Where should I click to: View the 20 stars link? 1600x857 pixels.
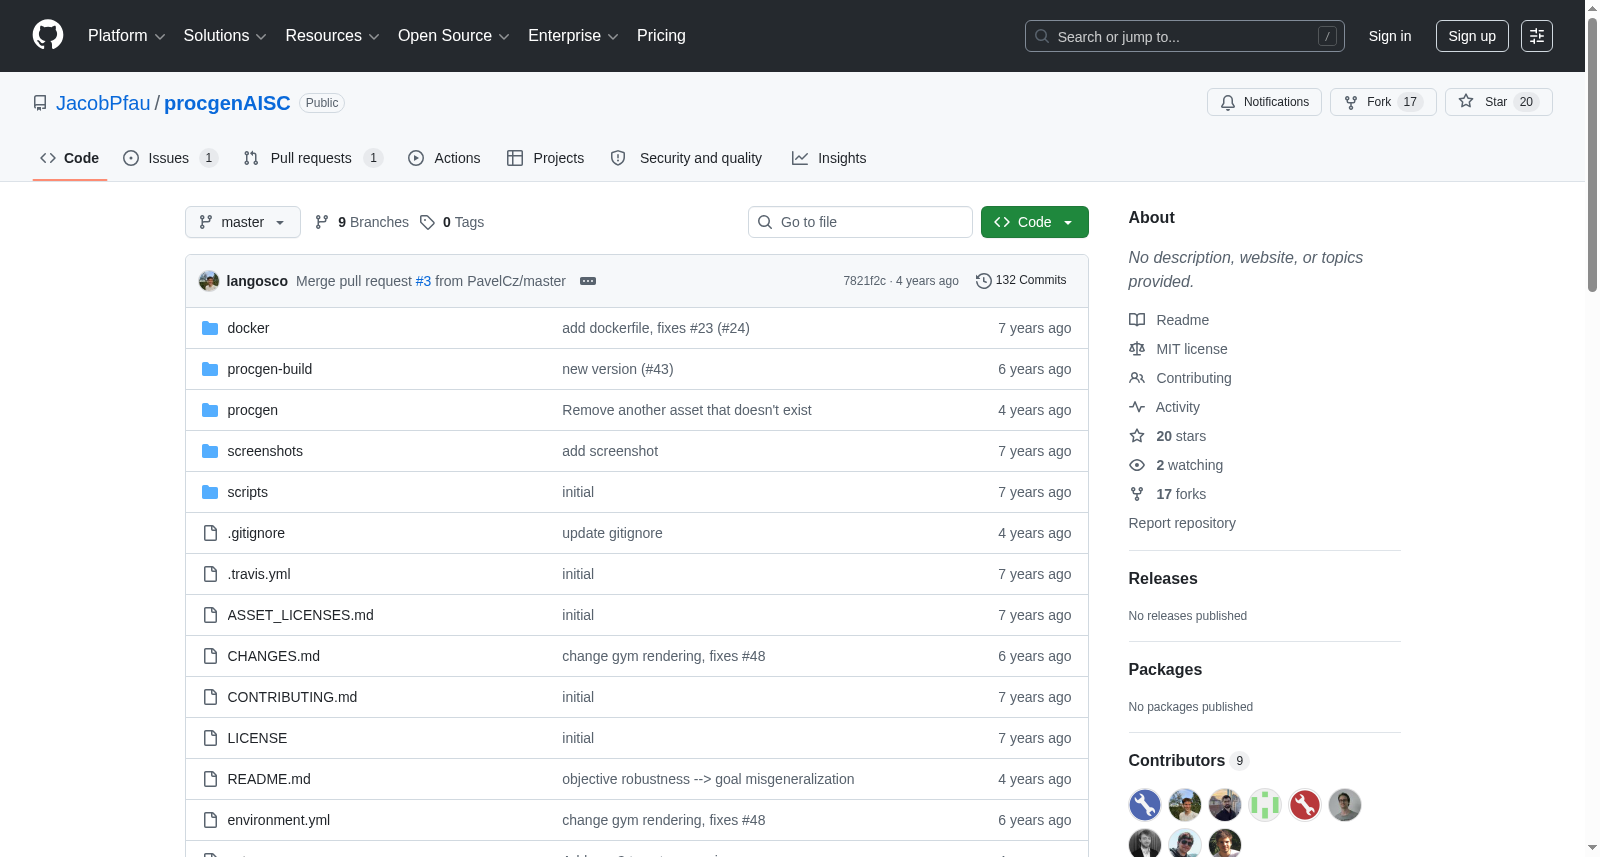click(x=1168, y=436)
